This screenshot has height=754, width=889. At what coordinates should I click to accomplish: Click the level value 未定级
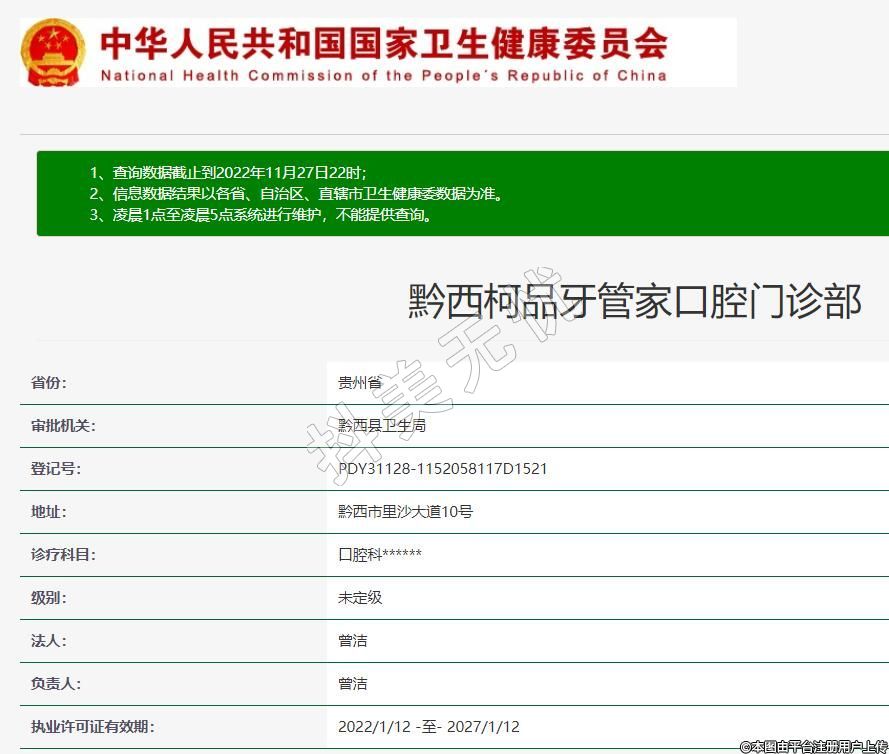point(360,598)
